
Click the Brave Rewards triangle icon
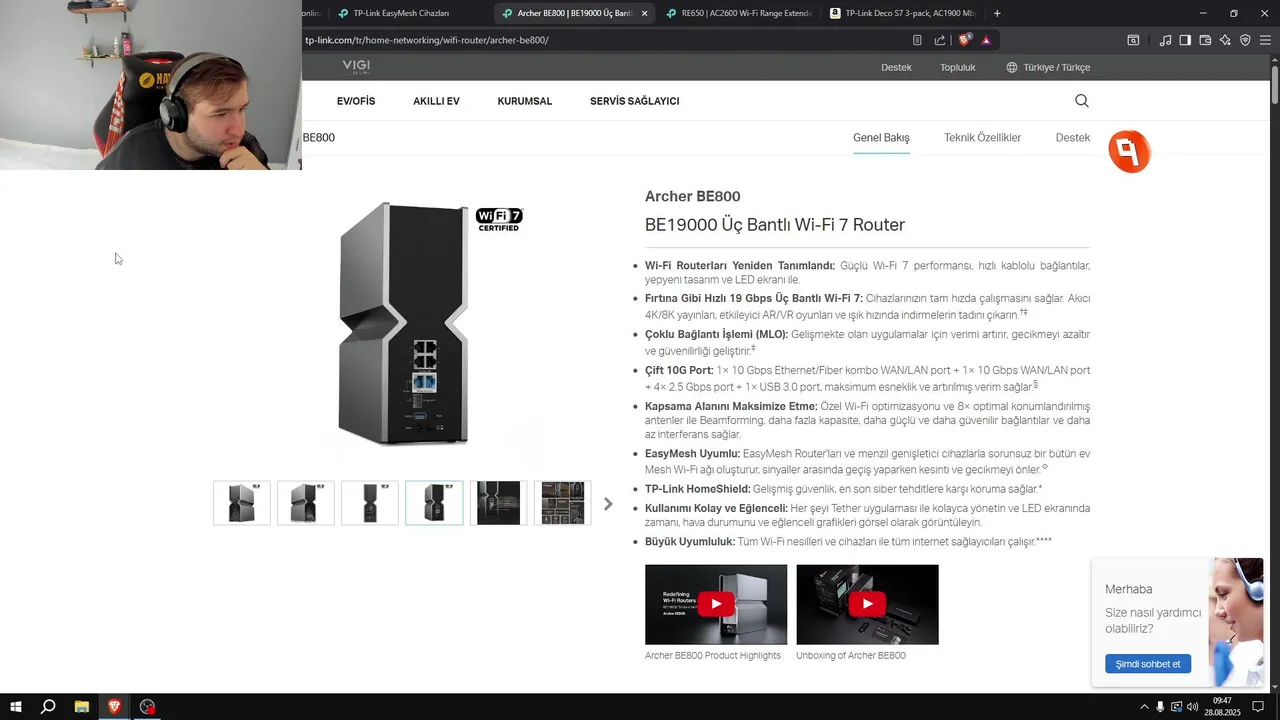(x=986, y=40)
